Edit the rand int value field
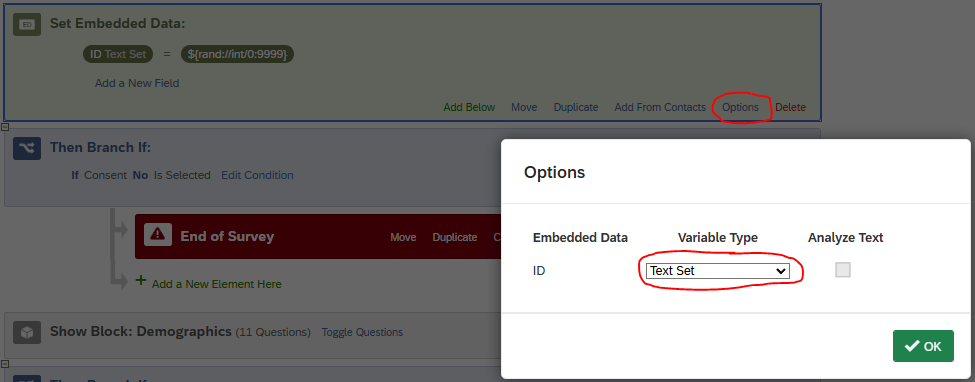Image resolution: width=975 pixels, height=382 pixels. (238, 54)
